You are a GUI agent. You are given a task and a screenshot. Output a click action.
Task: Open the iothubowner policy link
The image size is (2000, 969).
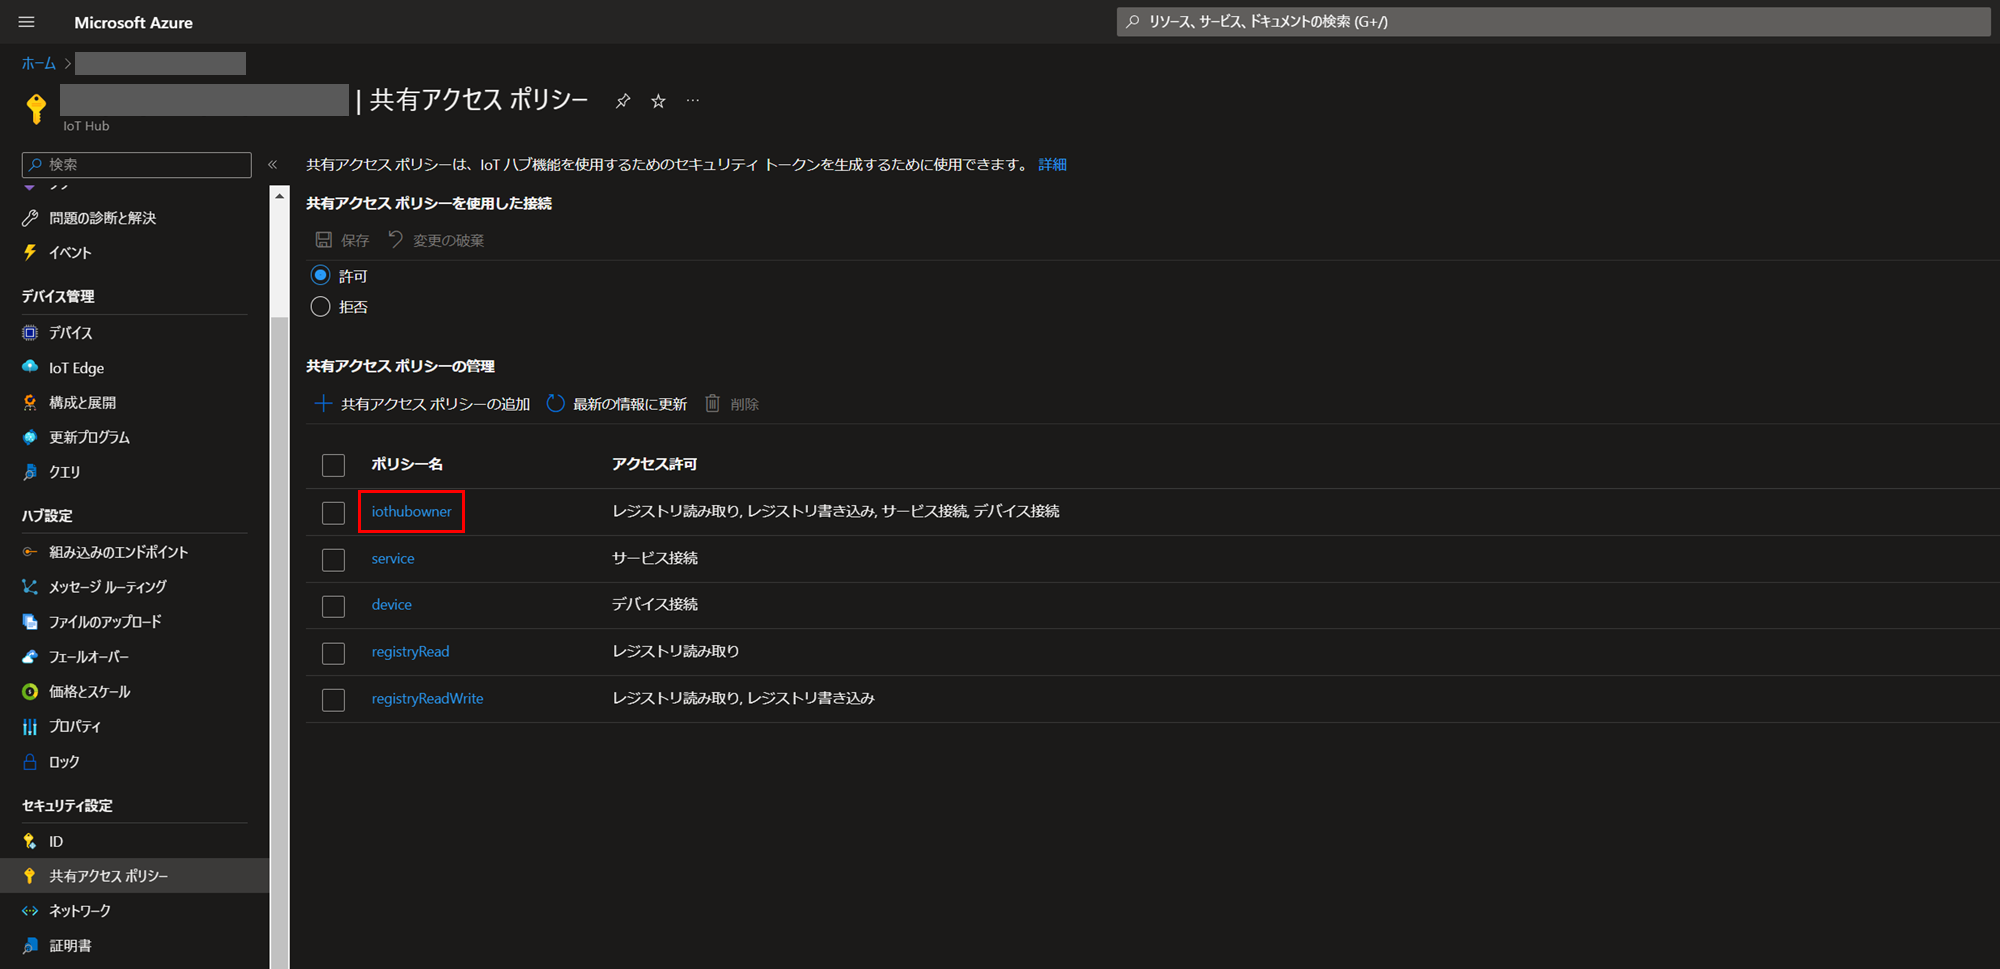(x=411, y=511)
